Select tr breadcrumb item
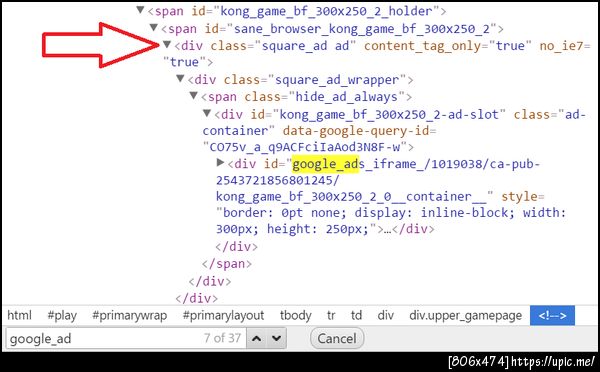 click(x=331, y=315)
